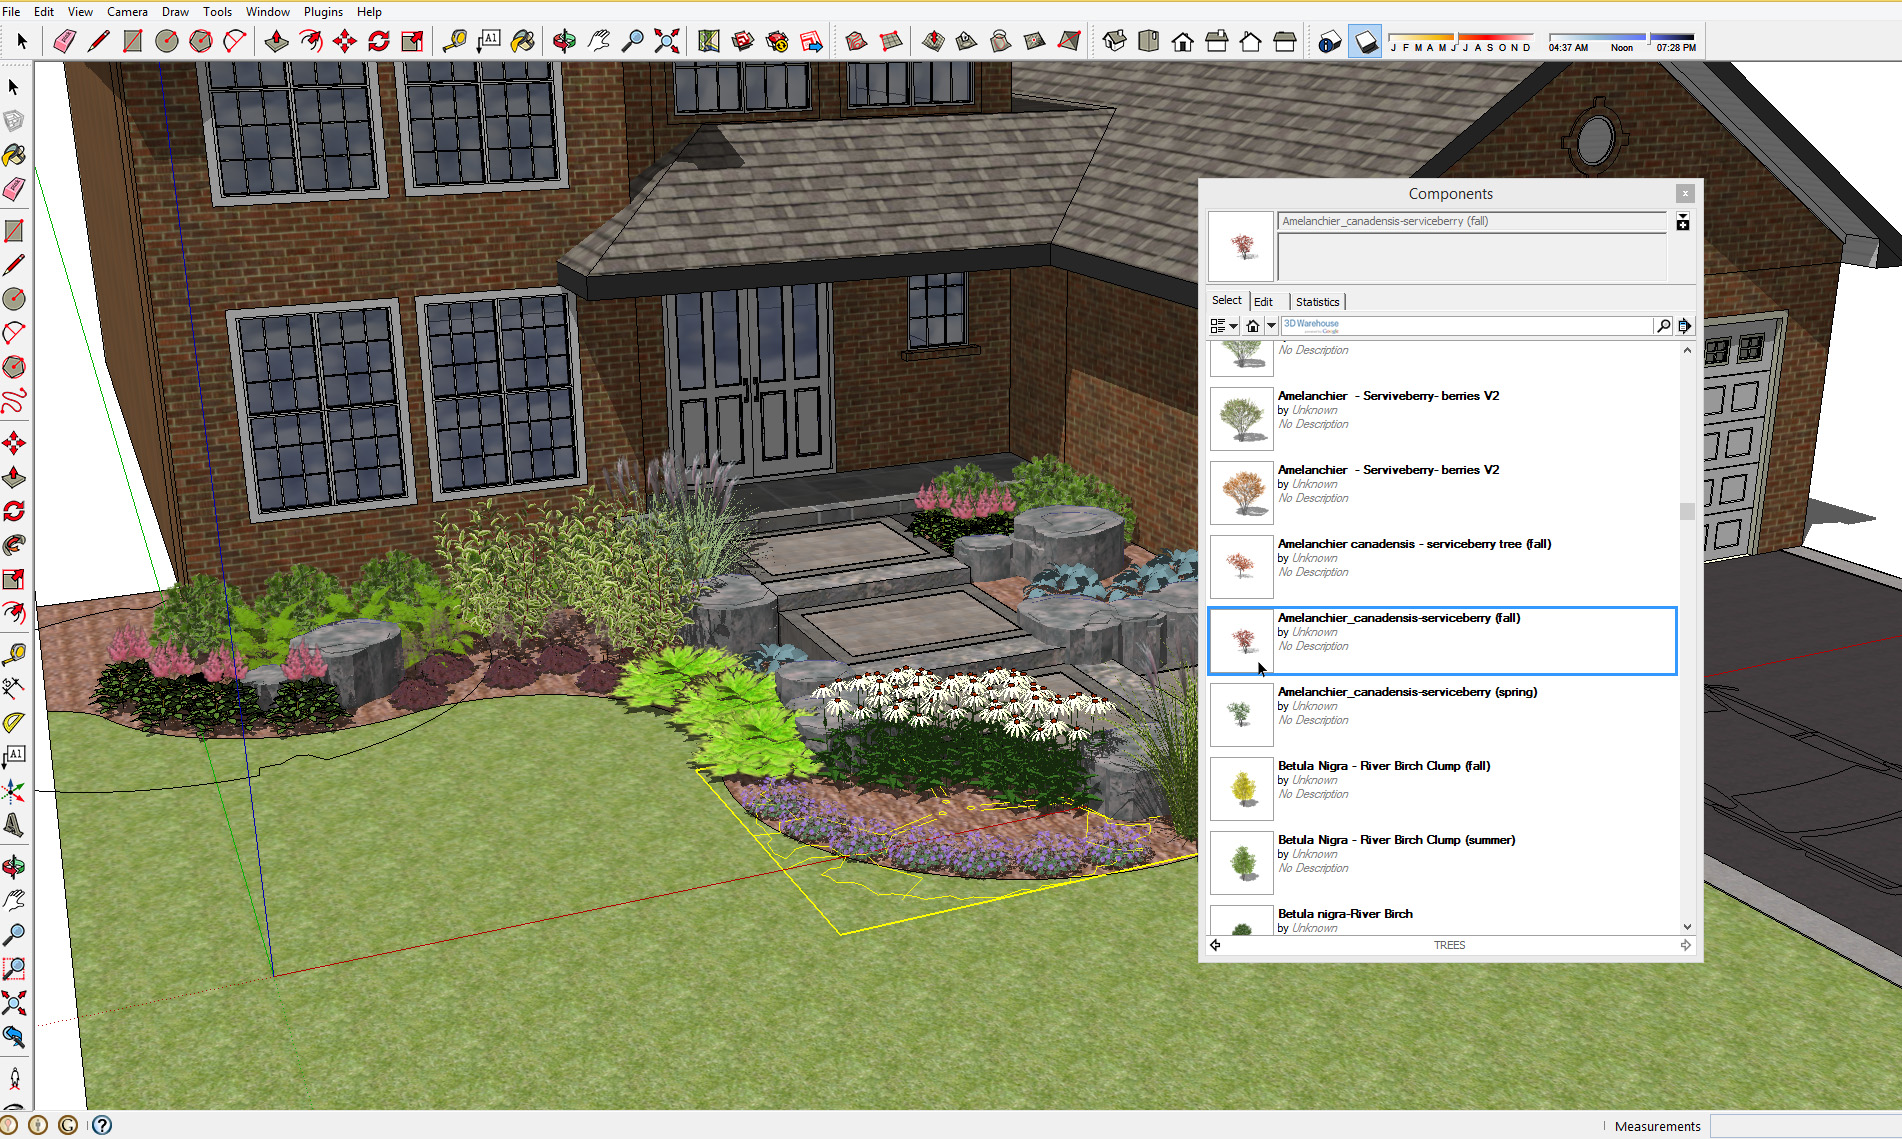Switch to the Select tab in Components
Viewport: 1902px width, 1139px height.
(1227, 300)
